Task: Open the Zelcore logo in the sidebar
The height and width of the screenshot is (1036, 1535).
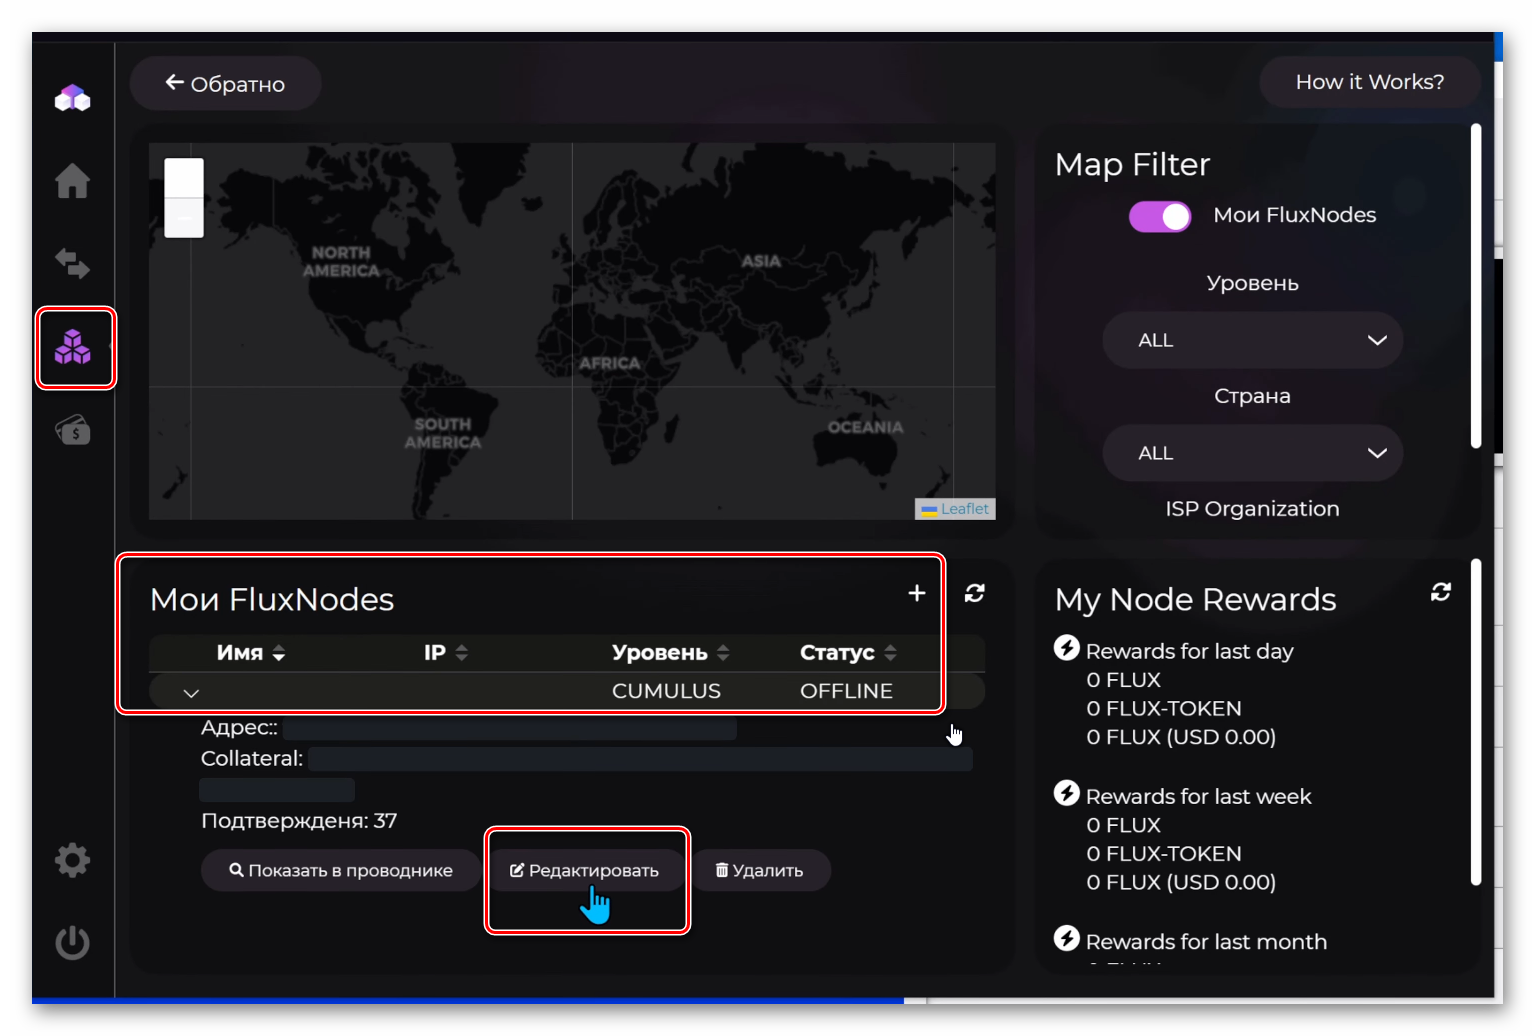Action: tap(72, 98)
